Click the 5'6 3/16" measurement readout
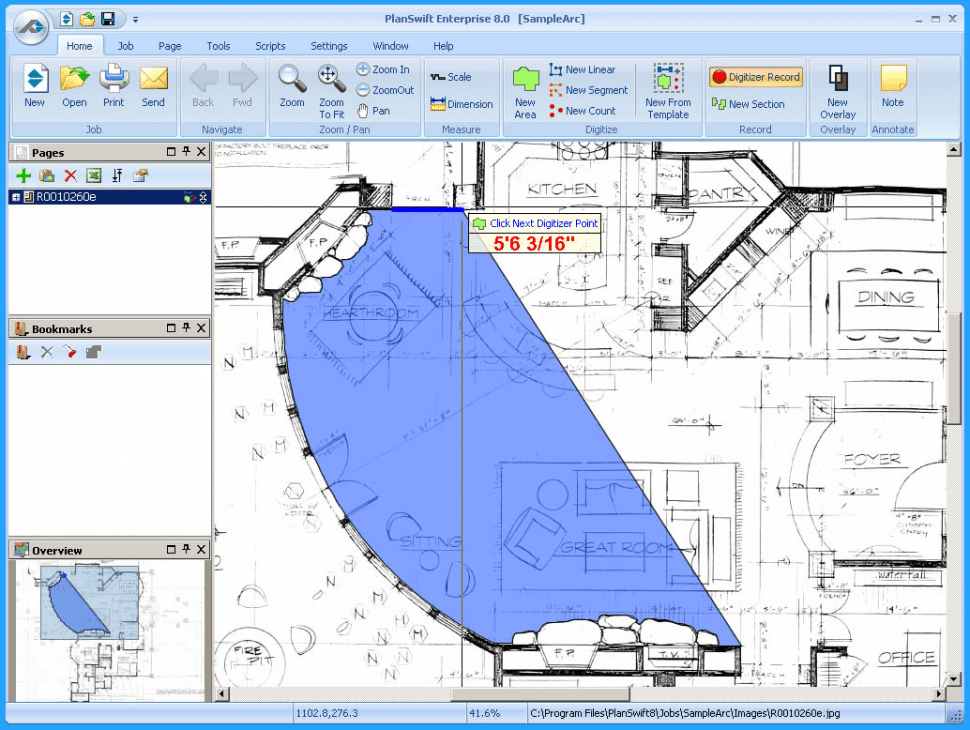The height and width of the screenshot is (730, 970). [534, 243]
